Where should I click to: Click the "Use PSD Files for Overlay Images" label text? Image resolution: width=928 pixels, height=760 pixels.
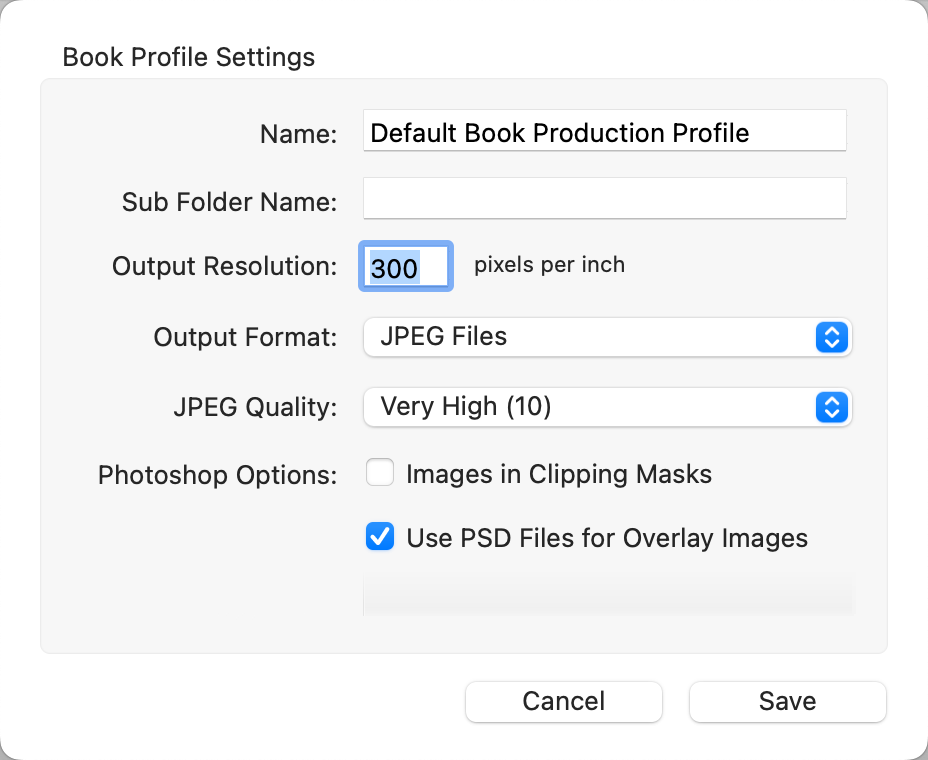coord(607,538)
